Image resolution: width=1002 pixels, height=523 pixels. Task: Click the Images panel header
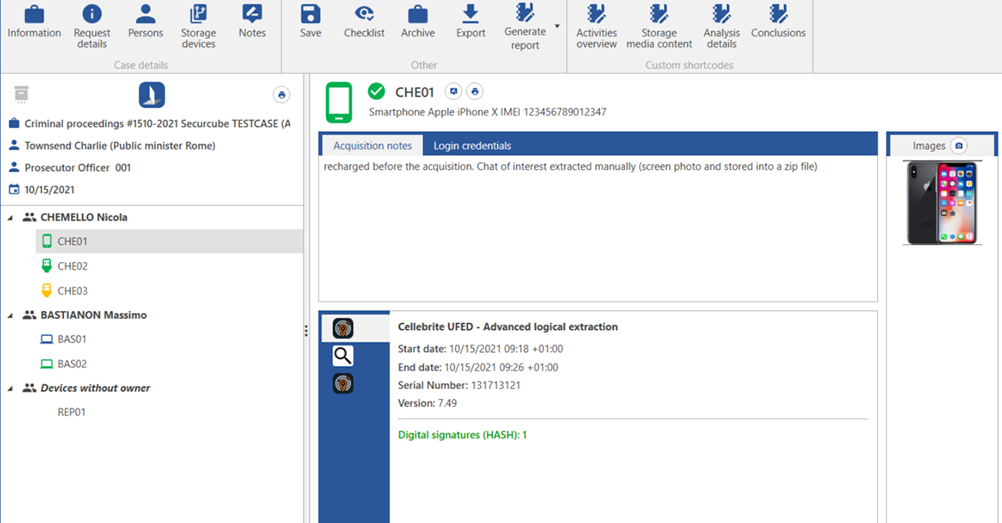[x=941, y=146]
